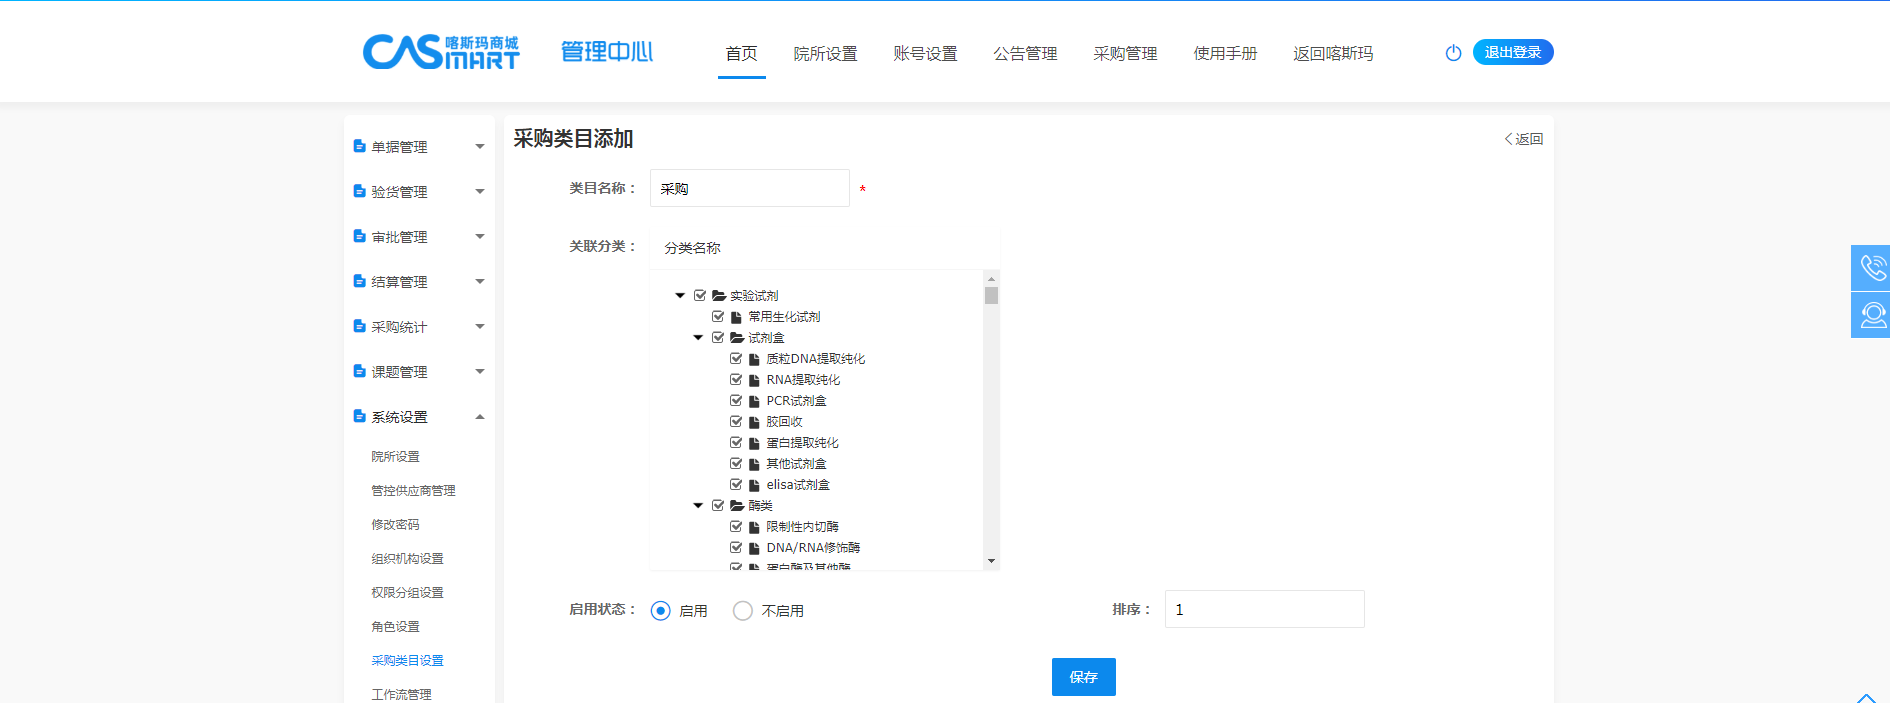The image size is (1890, 703).
Task: Open the phone contact floating icon
Action: click(1871, 268)
